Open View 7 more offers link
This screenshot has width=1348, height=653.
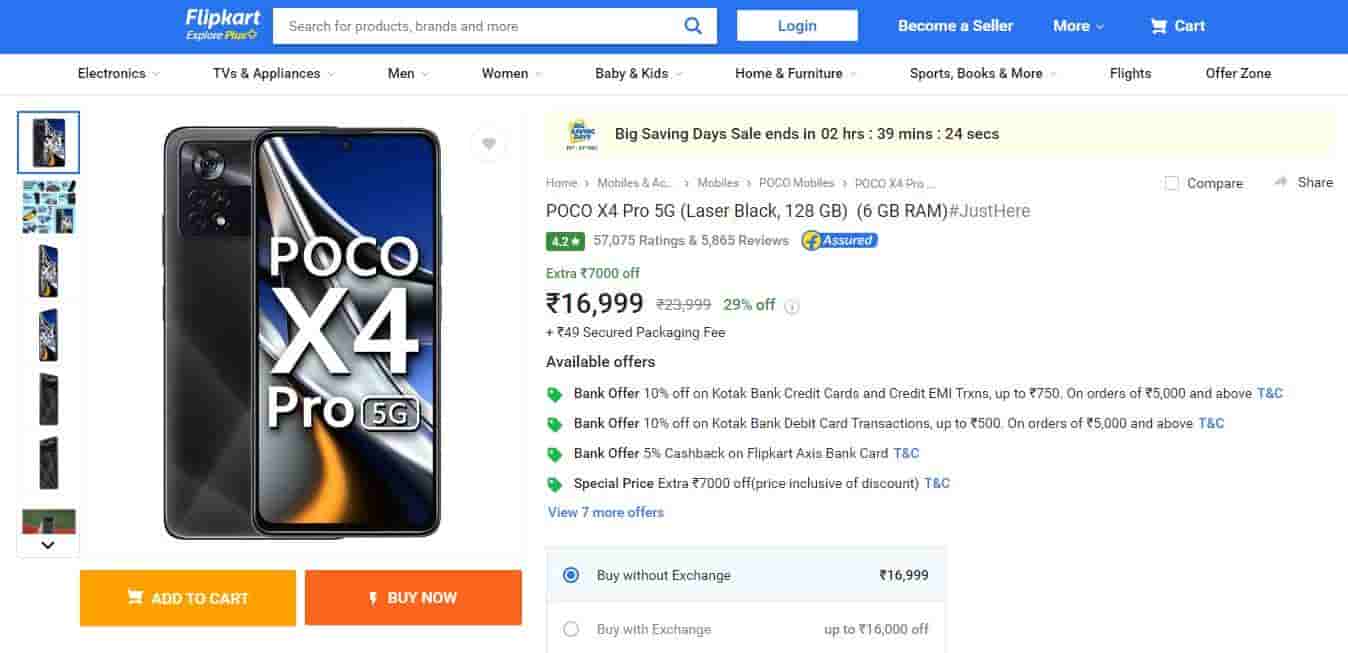605,512
